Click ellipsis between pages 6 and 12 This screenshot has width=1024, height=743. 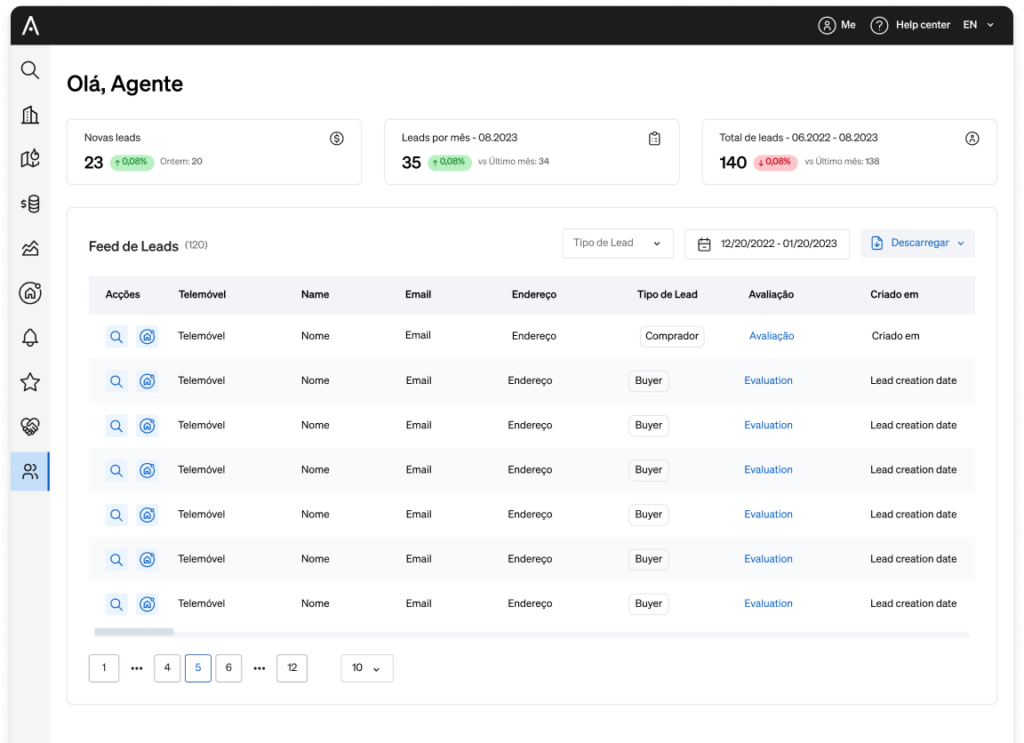(259, 669)
